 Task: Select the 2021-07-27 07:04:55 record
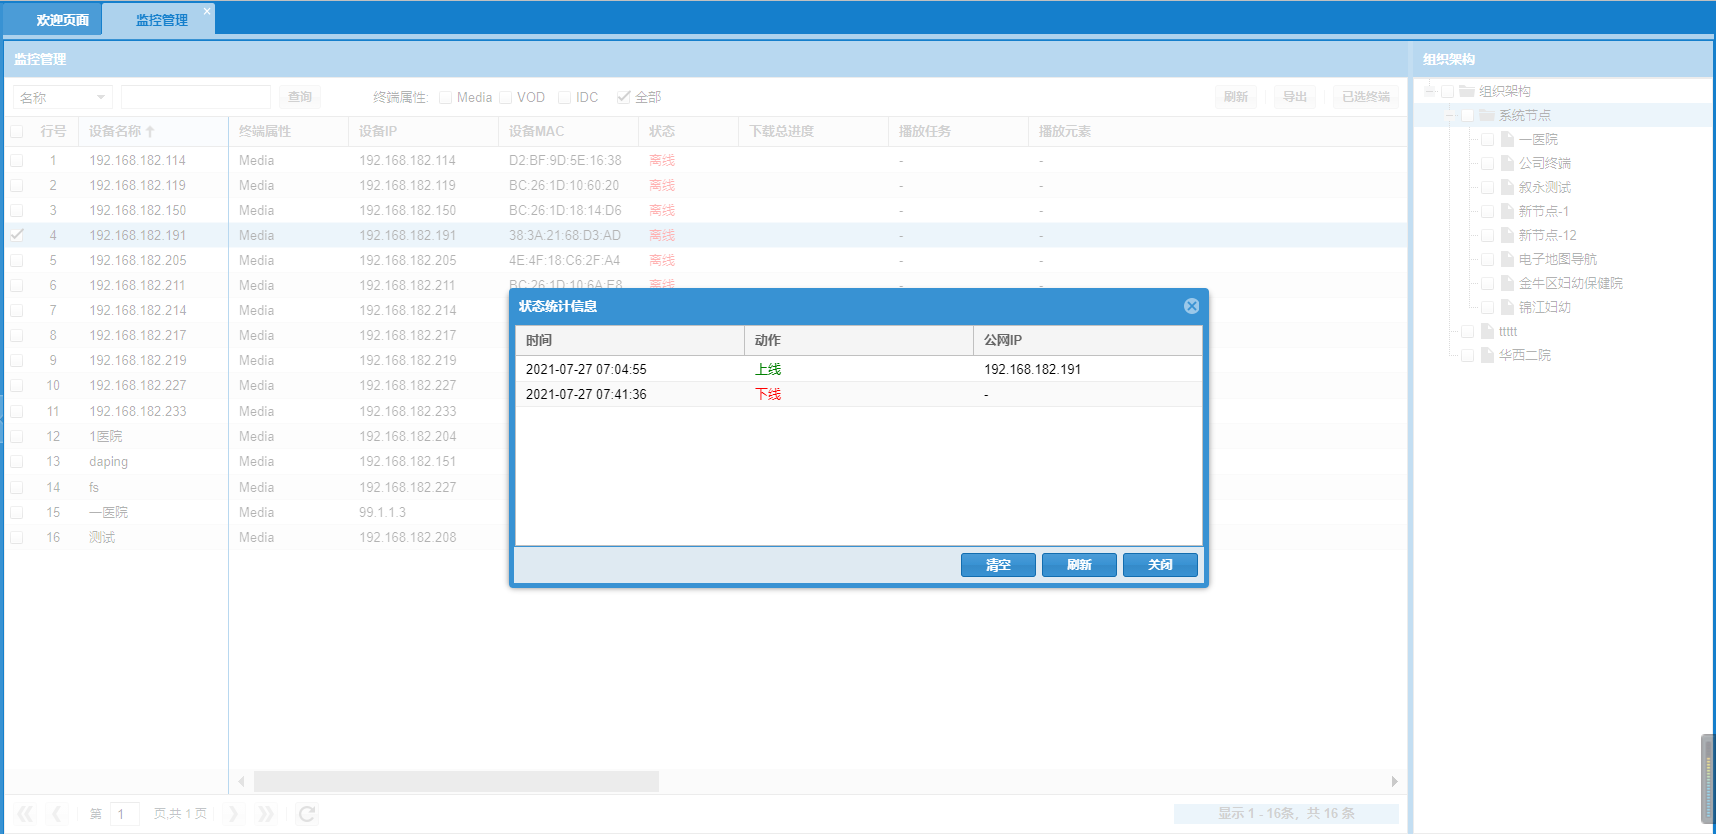(859, 369)
